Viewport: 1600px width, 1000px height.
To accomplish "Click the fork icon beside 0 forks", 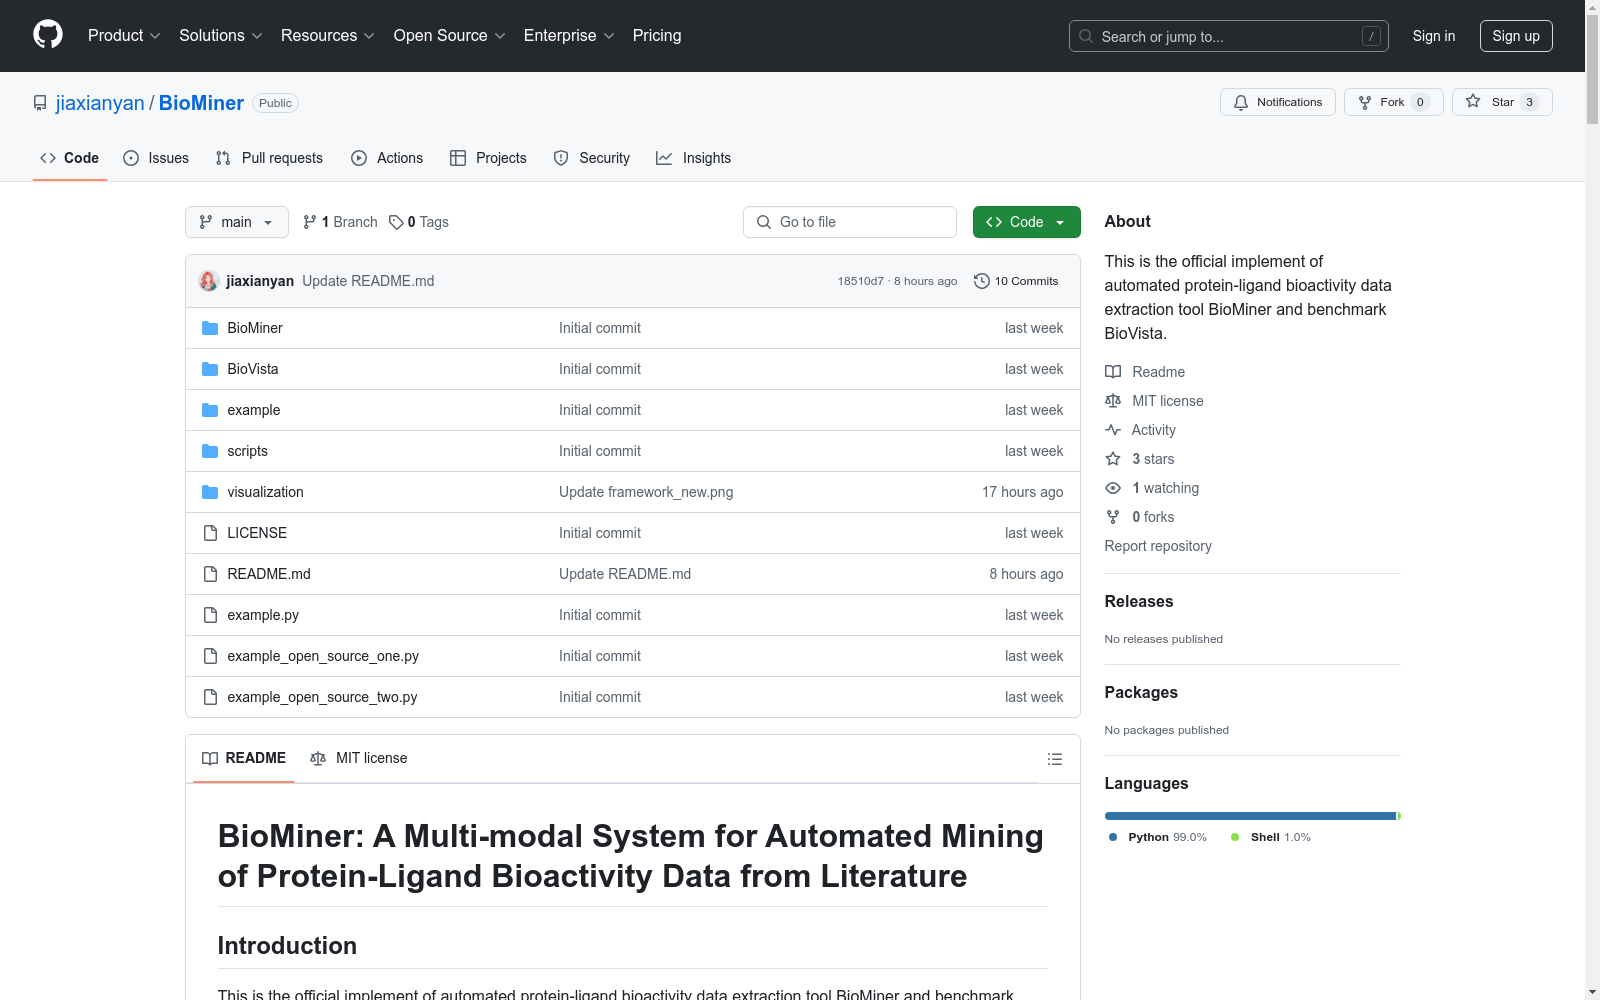I will click(1113, 517).
